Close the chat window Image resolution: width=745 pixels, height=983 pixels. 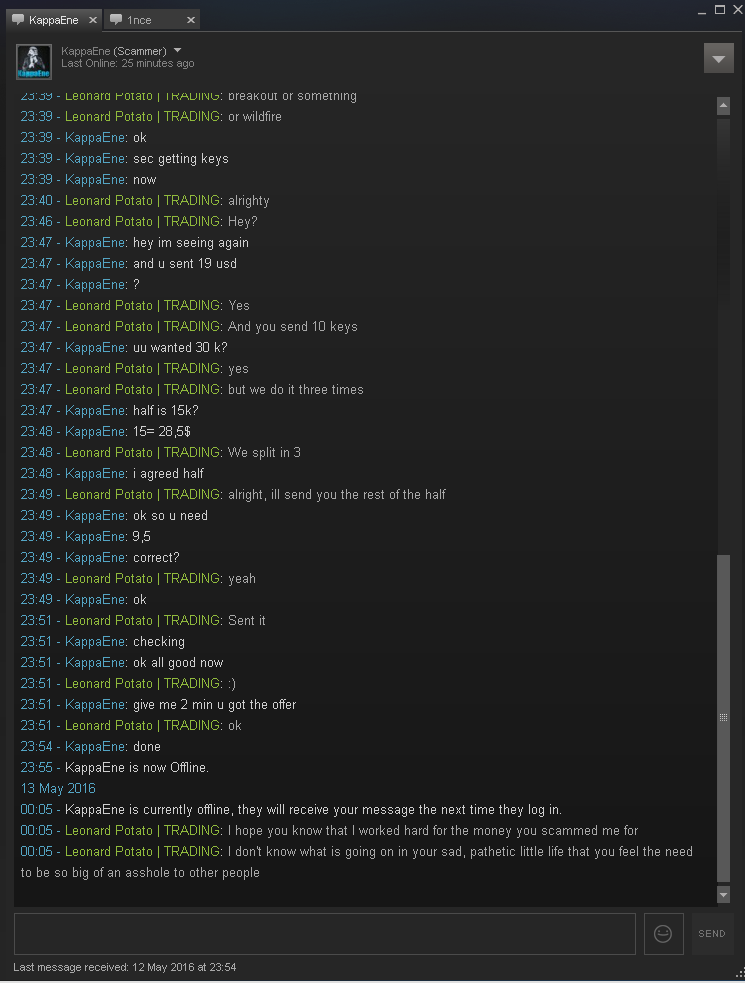(x=737, y=9)
